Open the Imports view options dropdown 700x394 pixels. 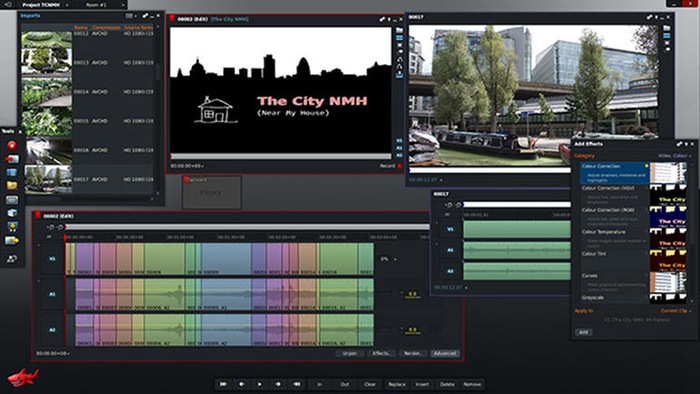click(x=130, y=16)
